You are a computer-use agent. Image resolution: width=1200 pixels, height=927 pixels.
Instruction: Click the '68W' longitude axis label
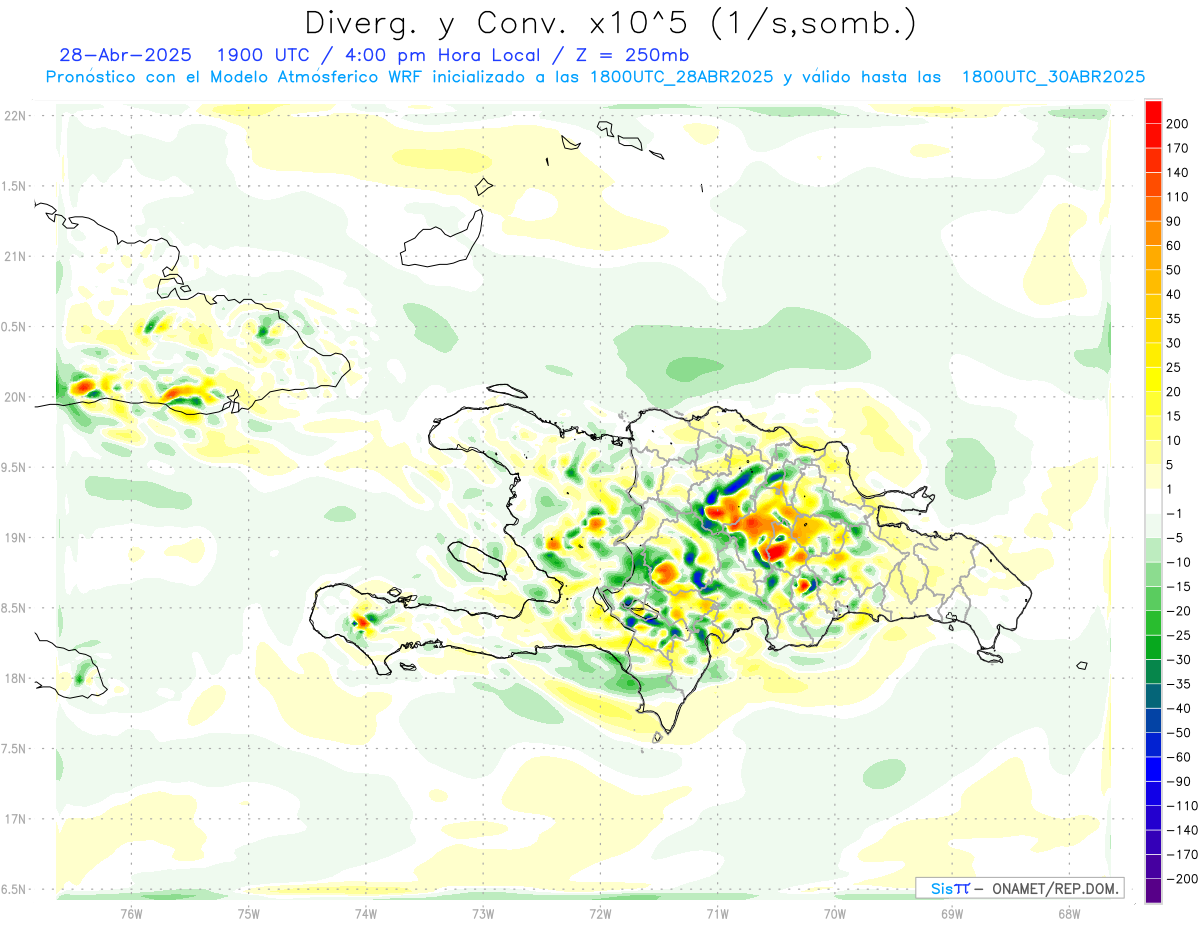[x=1068, y=914]
